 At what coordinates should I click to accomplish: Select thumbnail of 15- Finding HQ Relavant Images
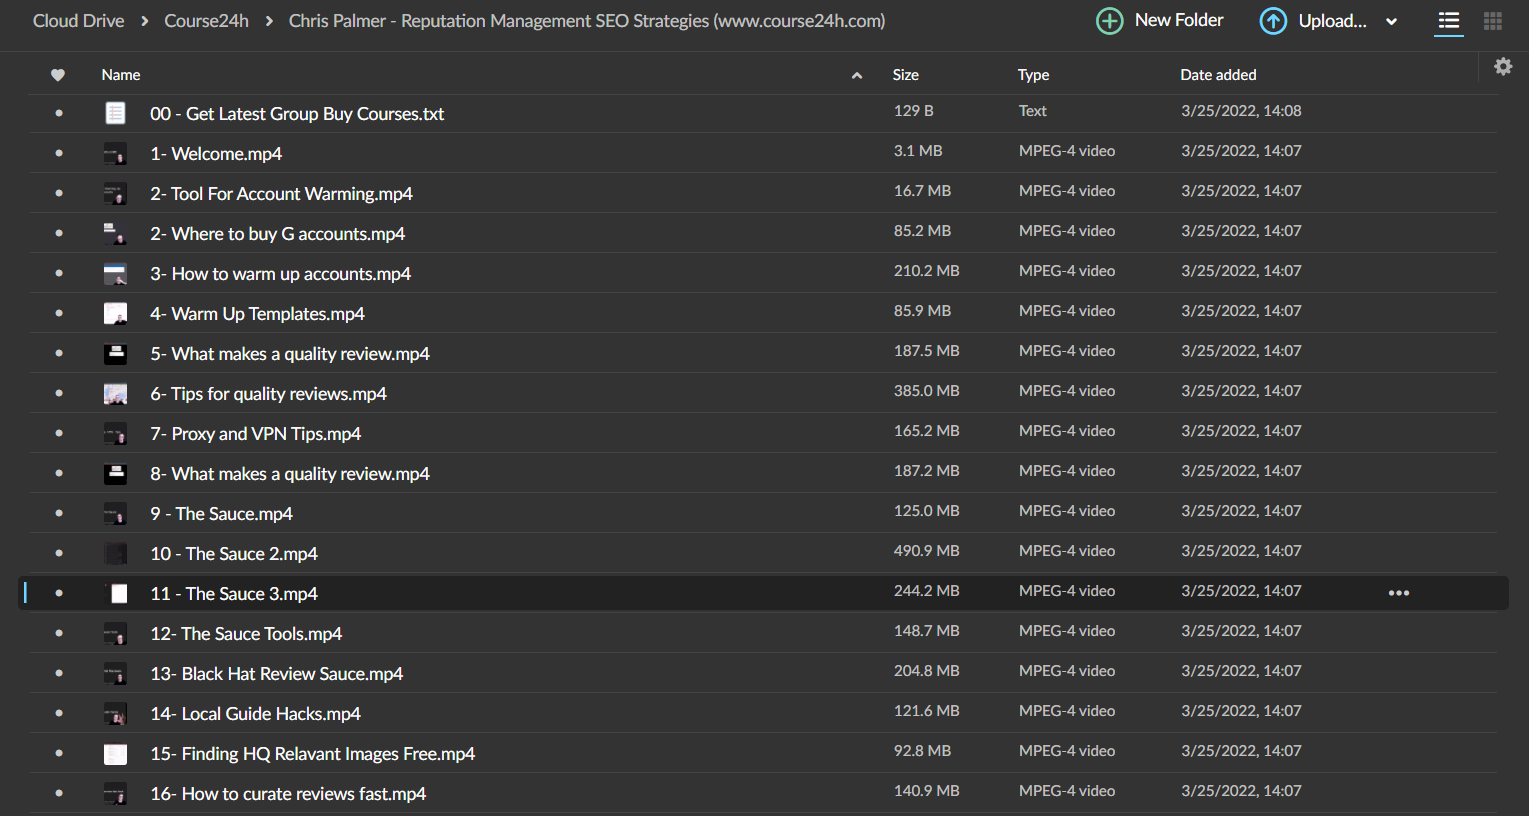click(x=116, y=754)
